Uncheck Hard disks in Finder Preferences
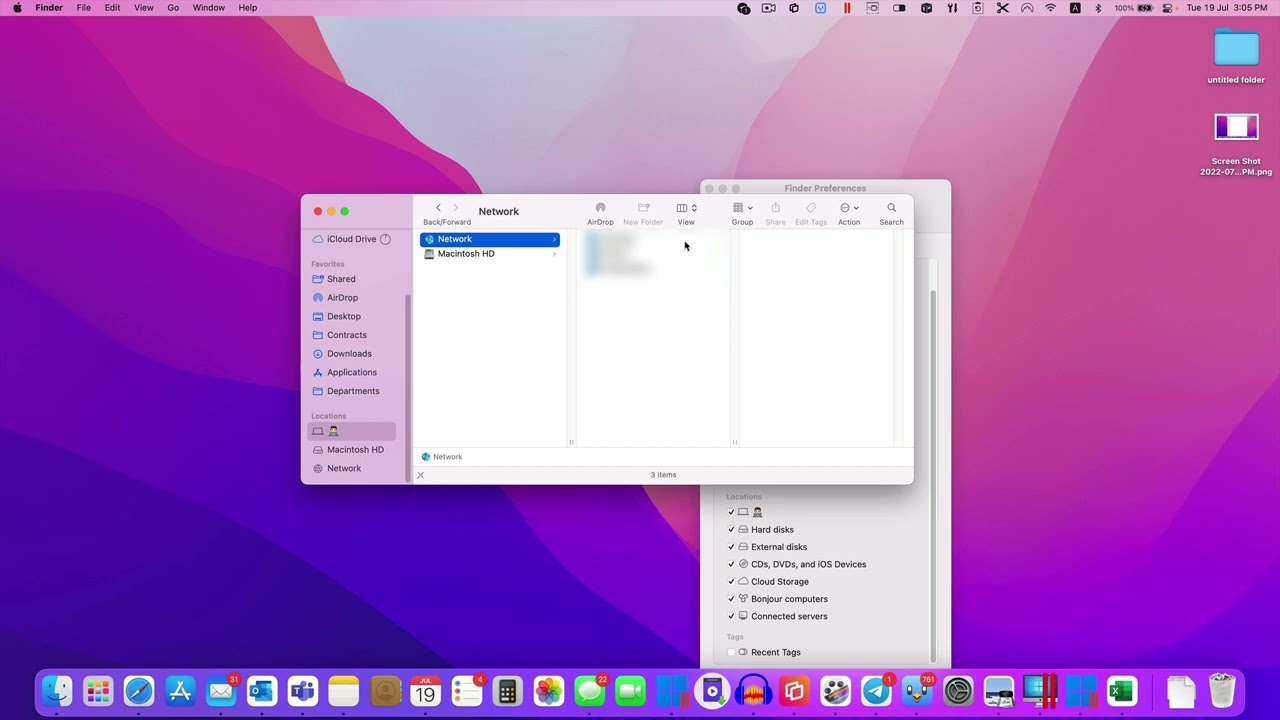The image size is (1280, 720). 731,530
